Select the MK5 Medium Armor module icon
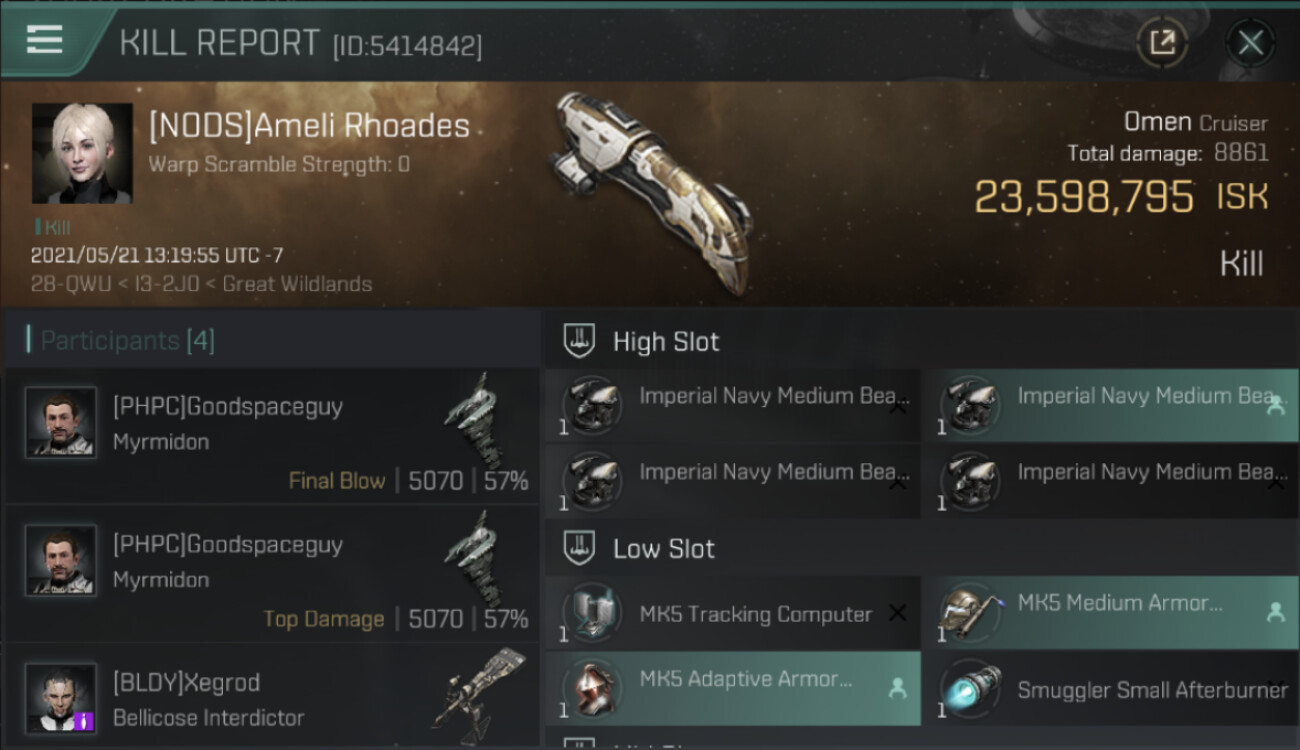Screen dimensions: 1300x750 (x=969, y=613)
